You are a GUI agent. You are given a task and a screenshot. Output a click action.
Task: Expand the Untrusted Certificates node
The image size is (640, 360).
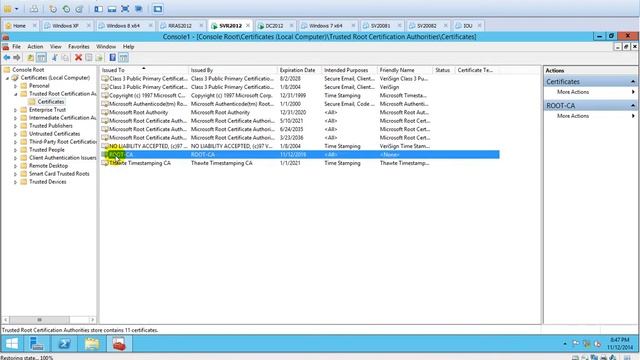[16, 134]
